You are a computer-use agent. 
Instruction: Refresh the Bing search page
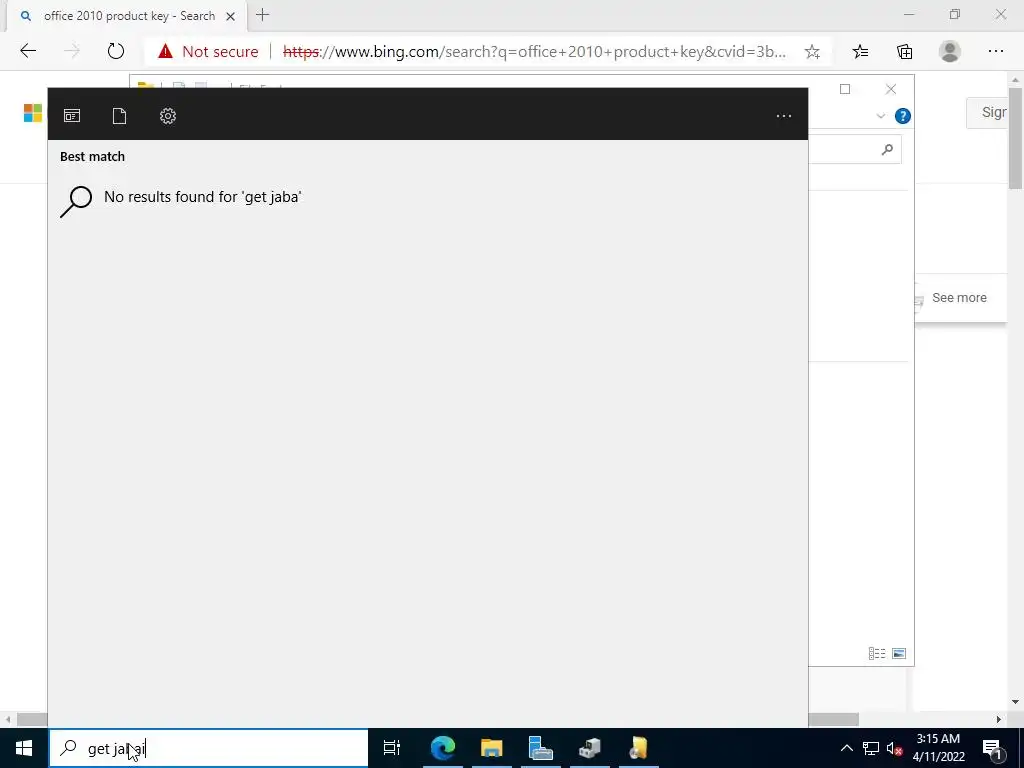coord(116,51)
